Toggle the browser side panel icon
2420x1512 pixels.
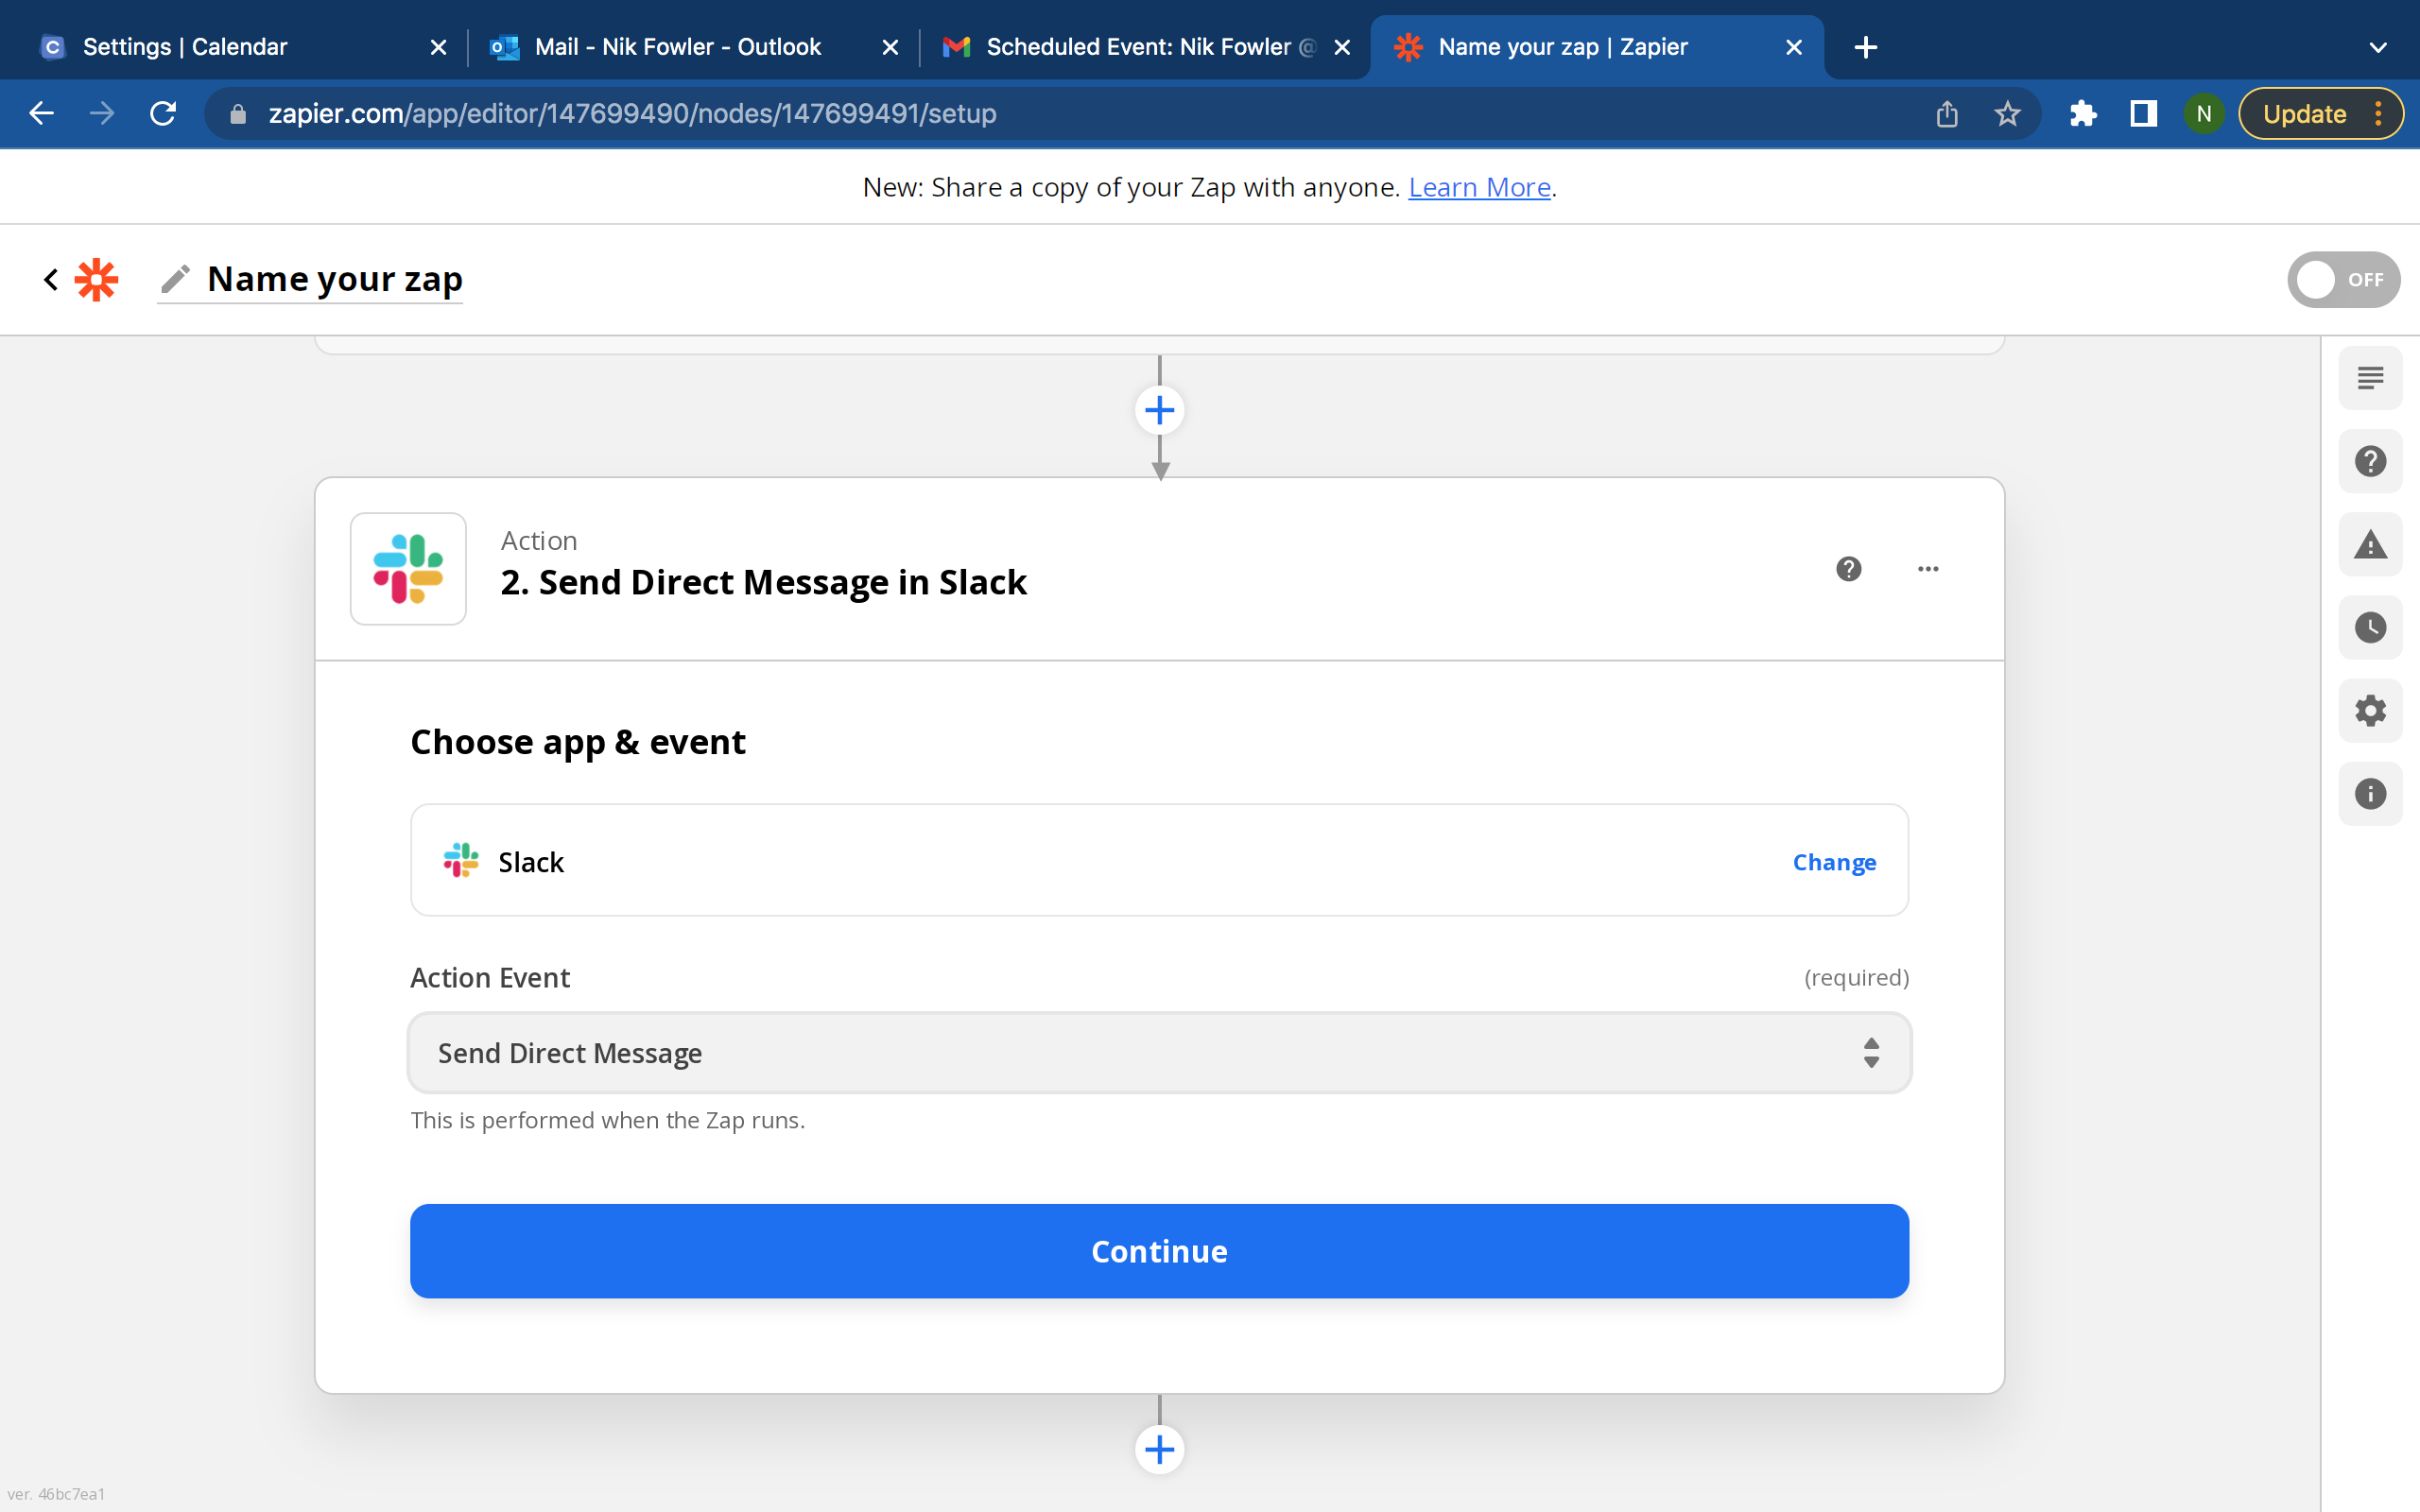(2143, 113)
